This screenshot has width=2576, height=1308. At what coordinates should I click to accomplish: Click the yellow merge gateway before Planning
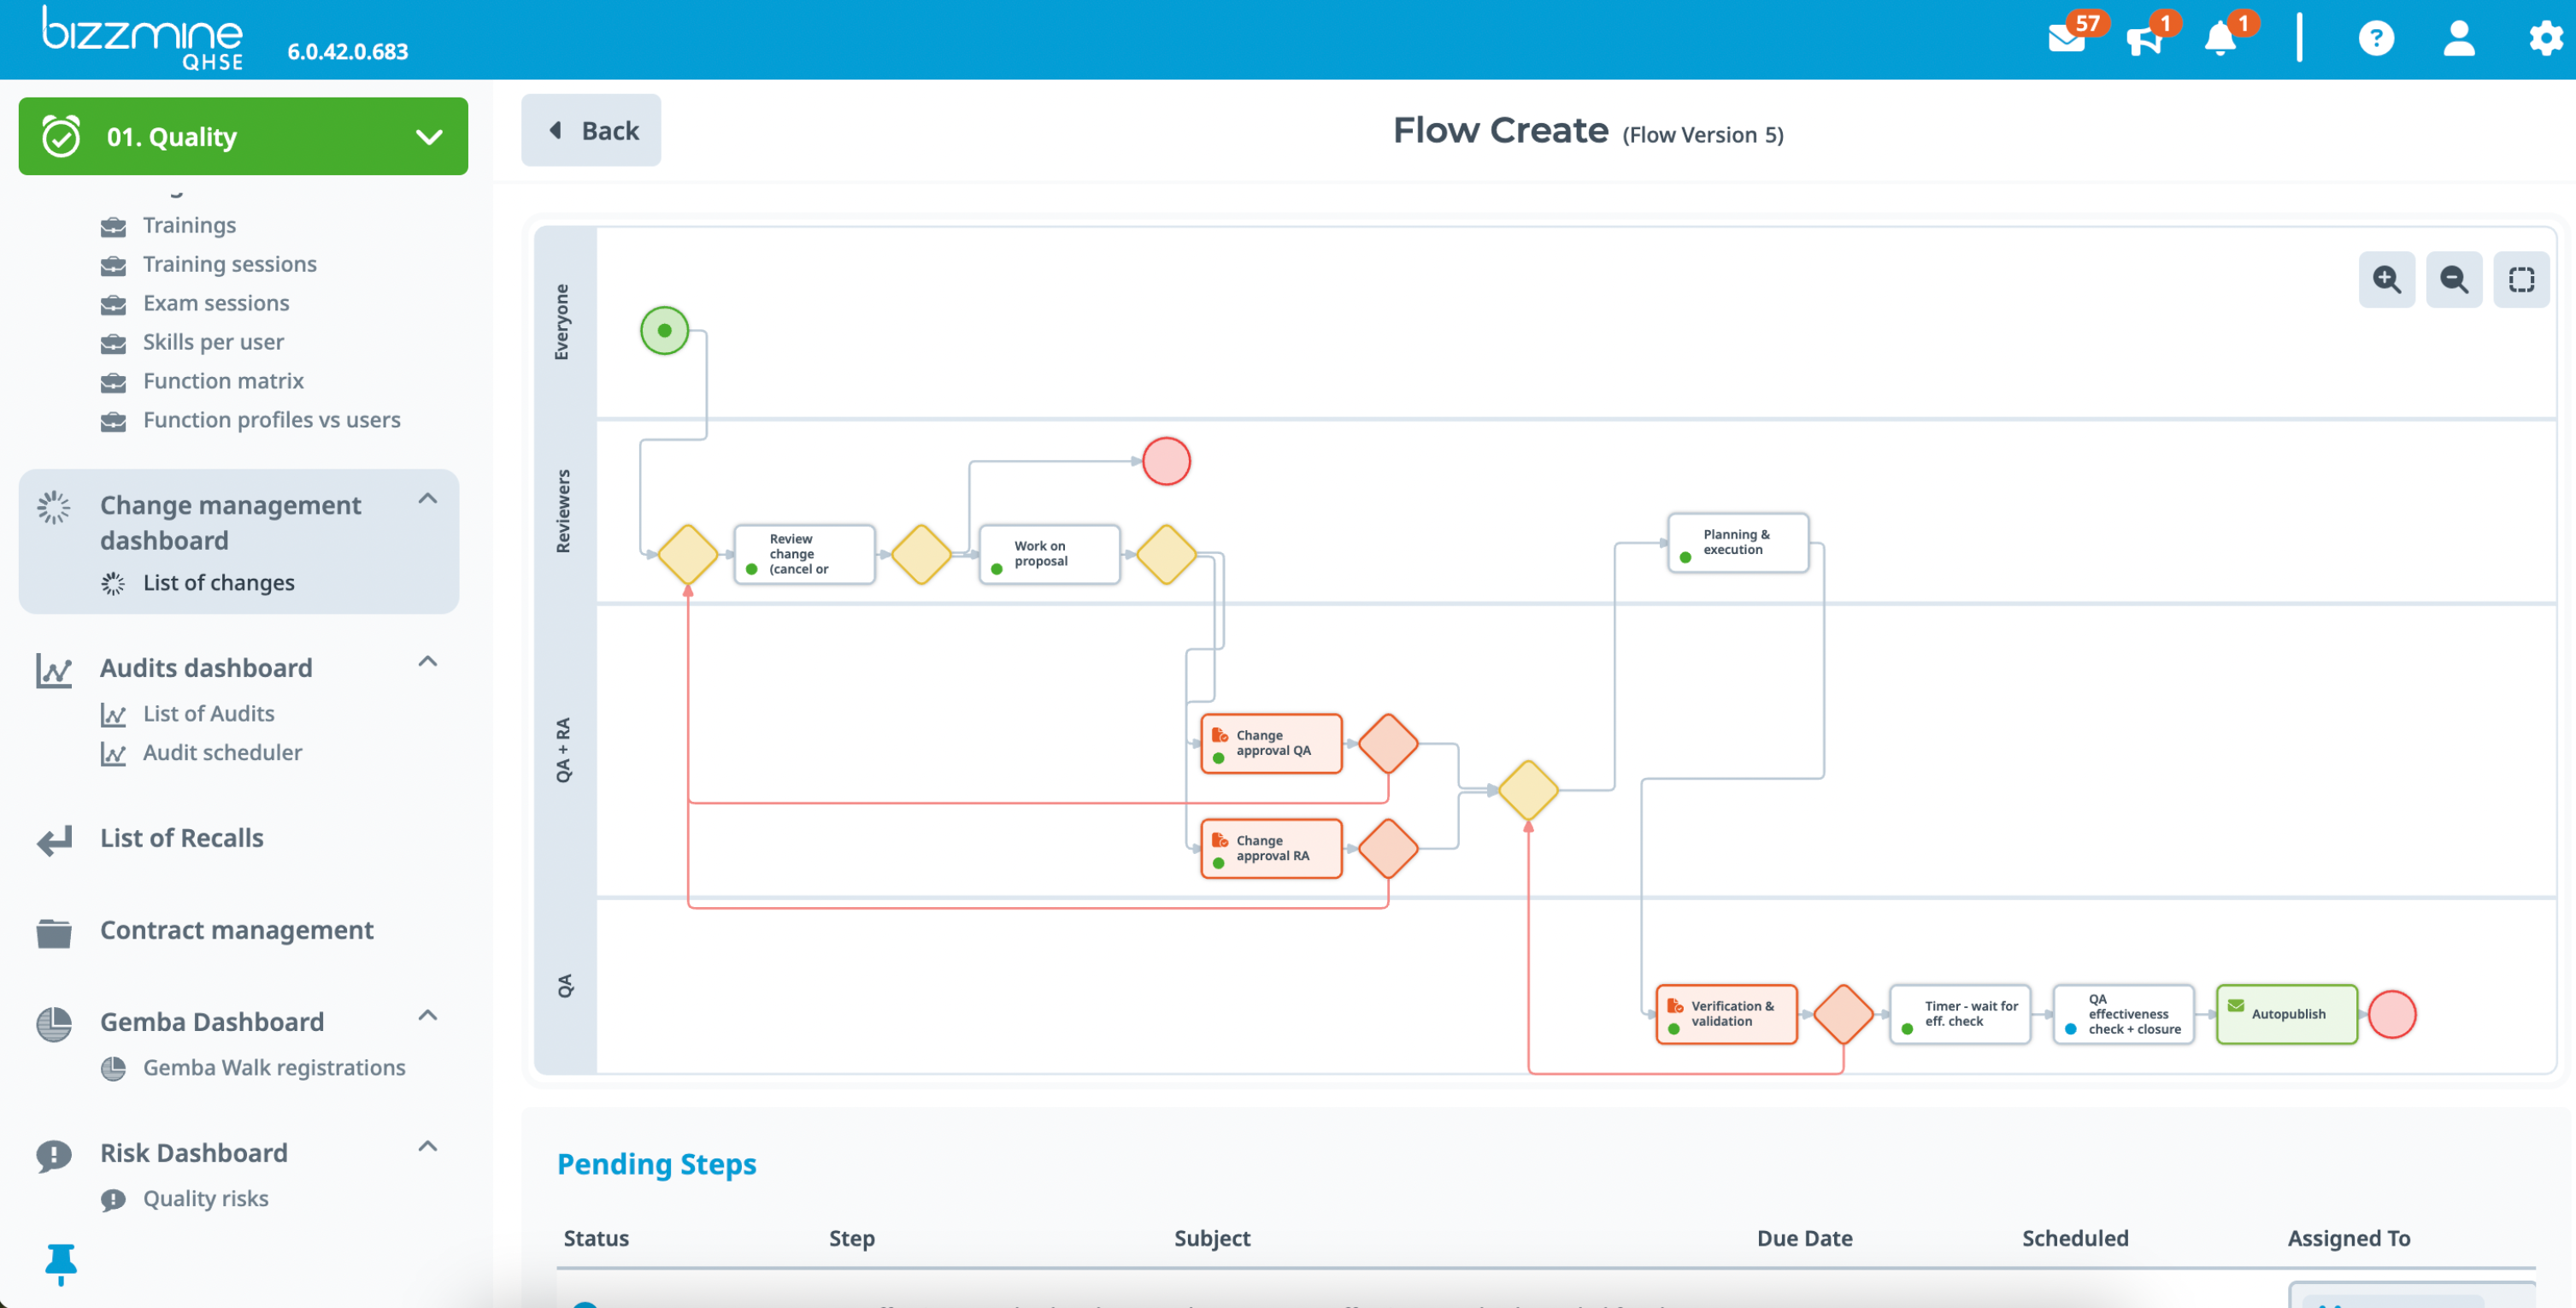point(1528,790)
